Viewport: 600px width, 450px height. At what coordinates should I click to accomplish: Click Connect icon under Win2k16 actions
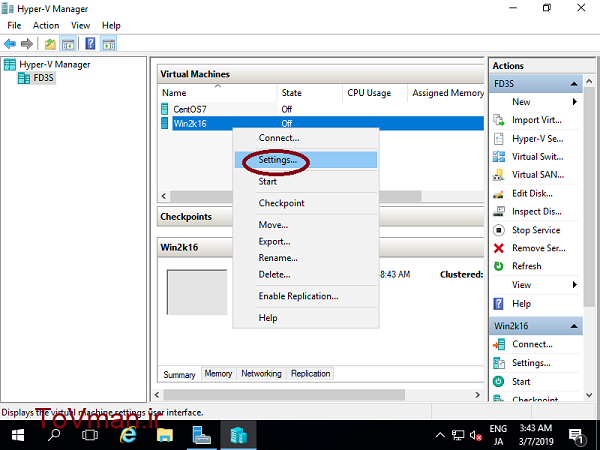pyautogui.click(x=499, y=344)
